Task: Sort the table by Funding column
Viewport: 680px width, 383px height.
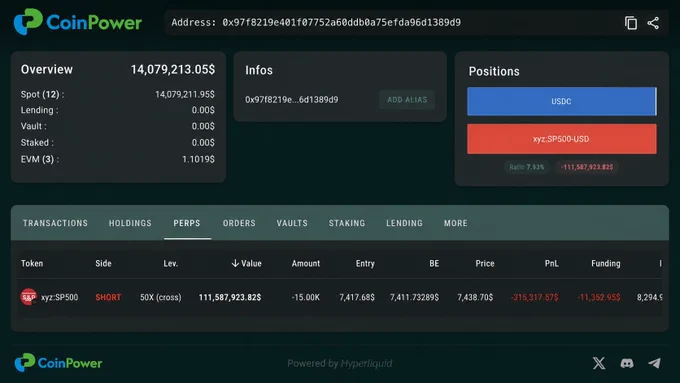Action: point(605,263)
